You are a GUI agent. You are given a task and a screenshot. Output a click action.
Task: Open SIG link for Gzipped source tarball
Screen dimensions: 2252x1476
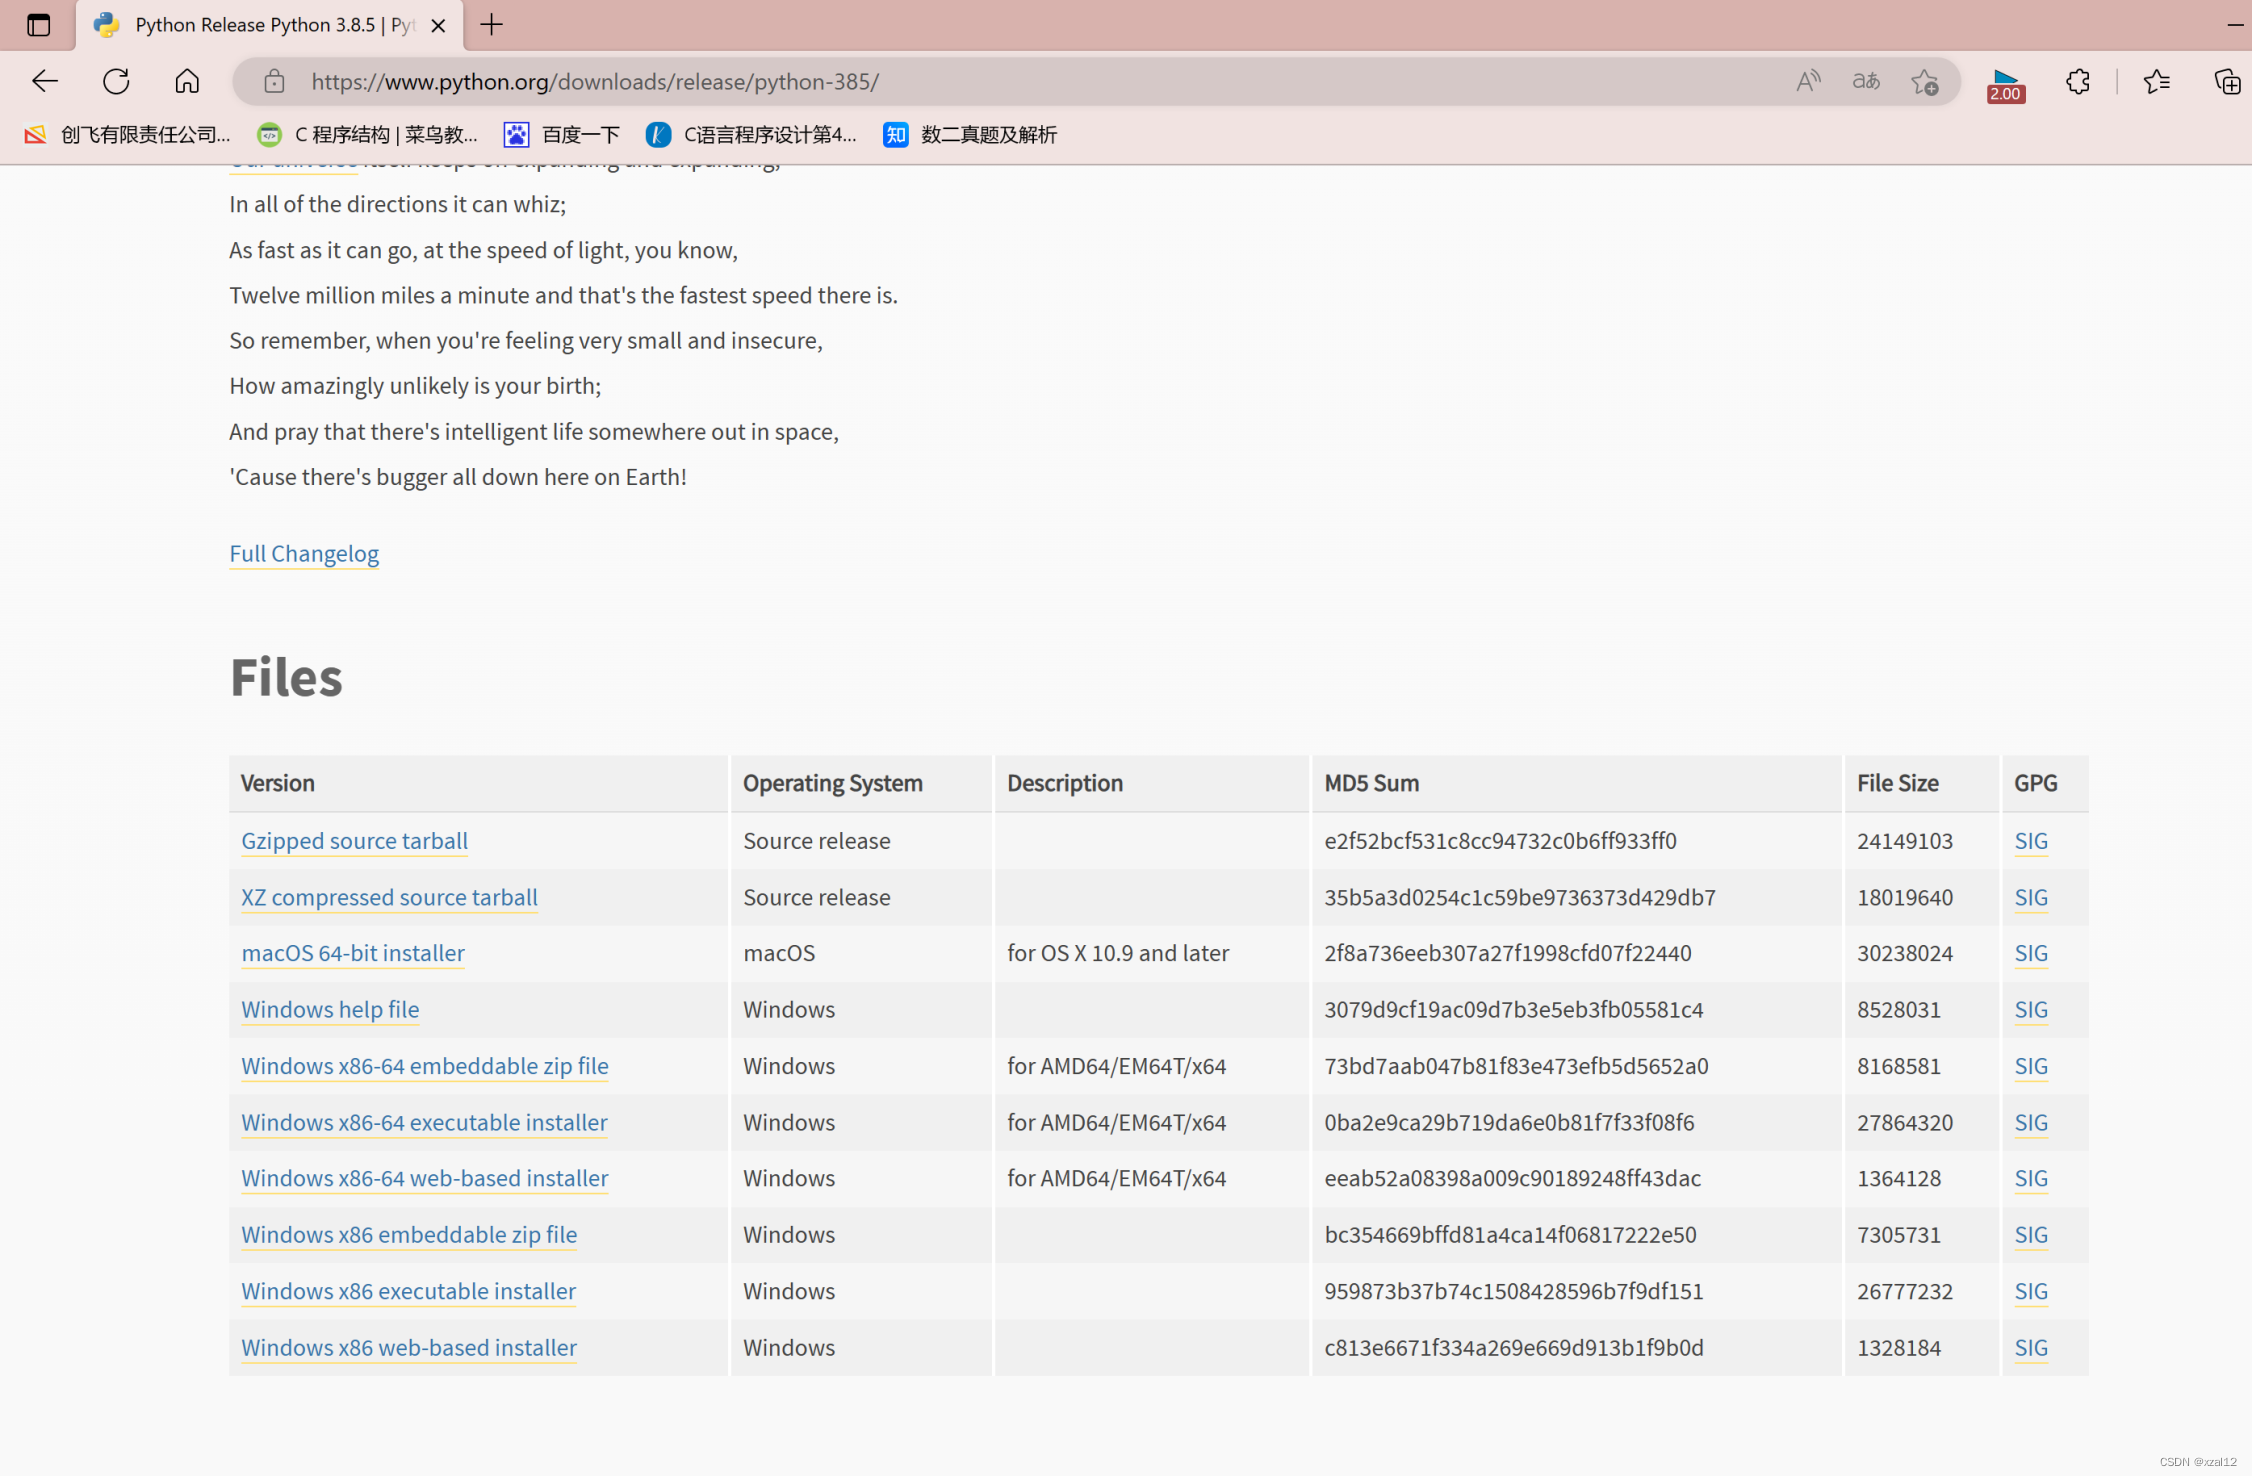(2030, 841)
